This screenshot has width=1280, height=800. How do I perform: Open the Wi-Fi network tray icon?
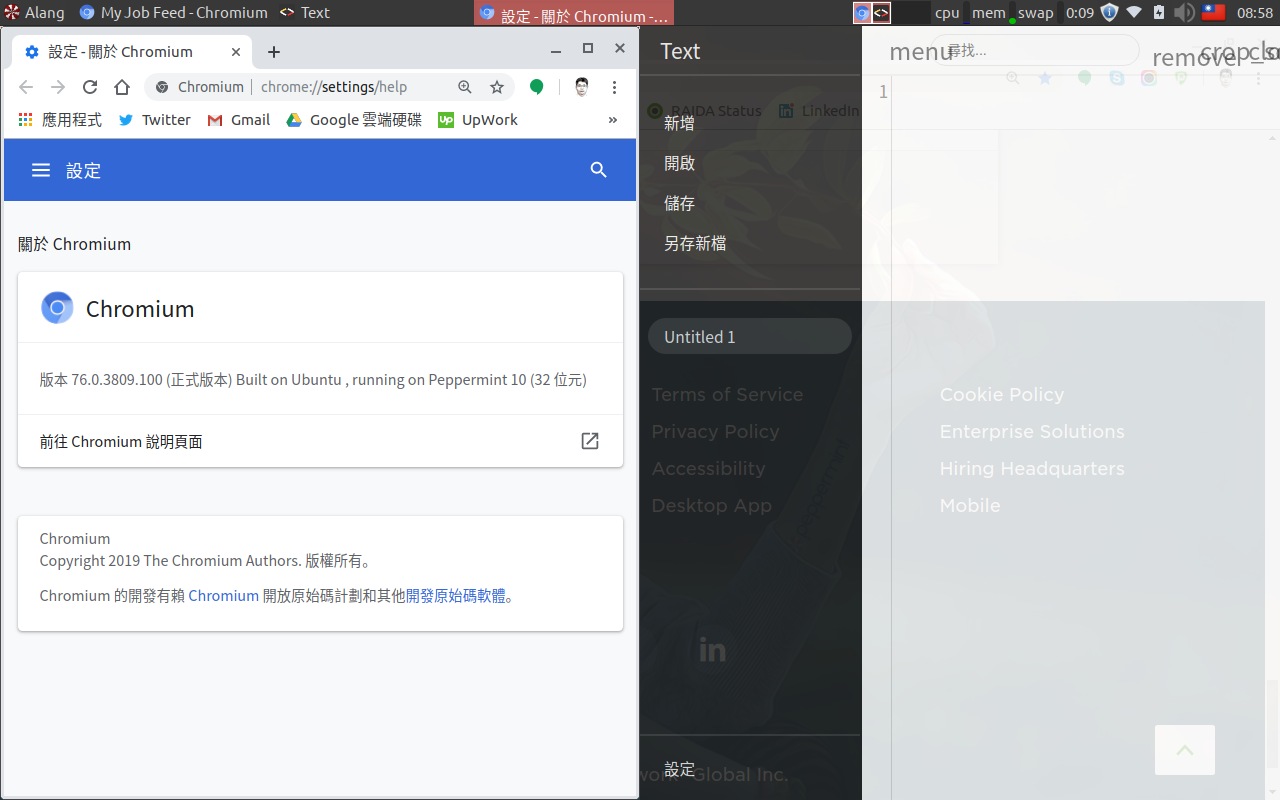coord(1134,13)
